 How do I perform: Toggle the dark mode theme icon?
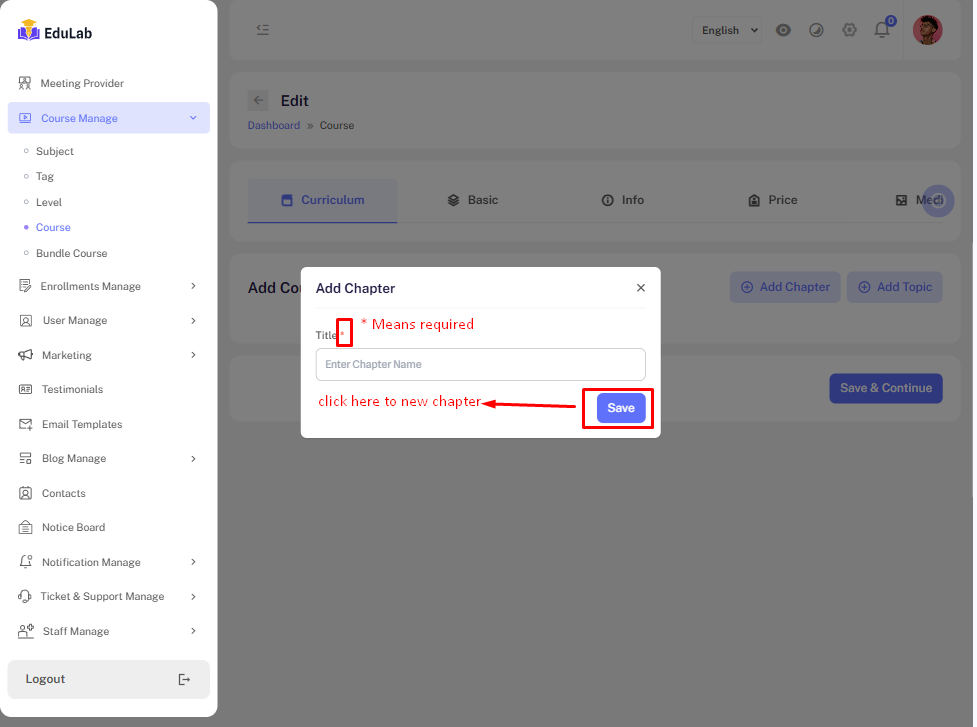816,30
